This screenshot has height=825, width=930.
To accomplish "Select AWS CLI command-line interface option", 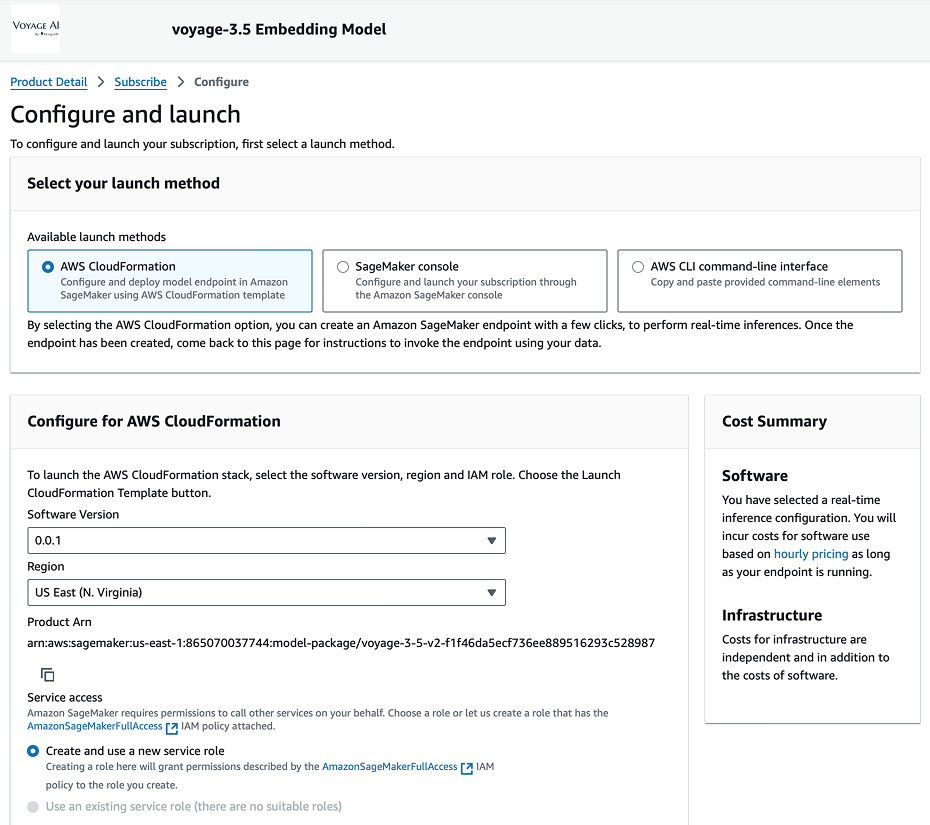I will coord(760,281).
